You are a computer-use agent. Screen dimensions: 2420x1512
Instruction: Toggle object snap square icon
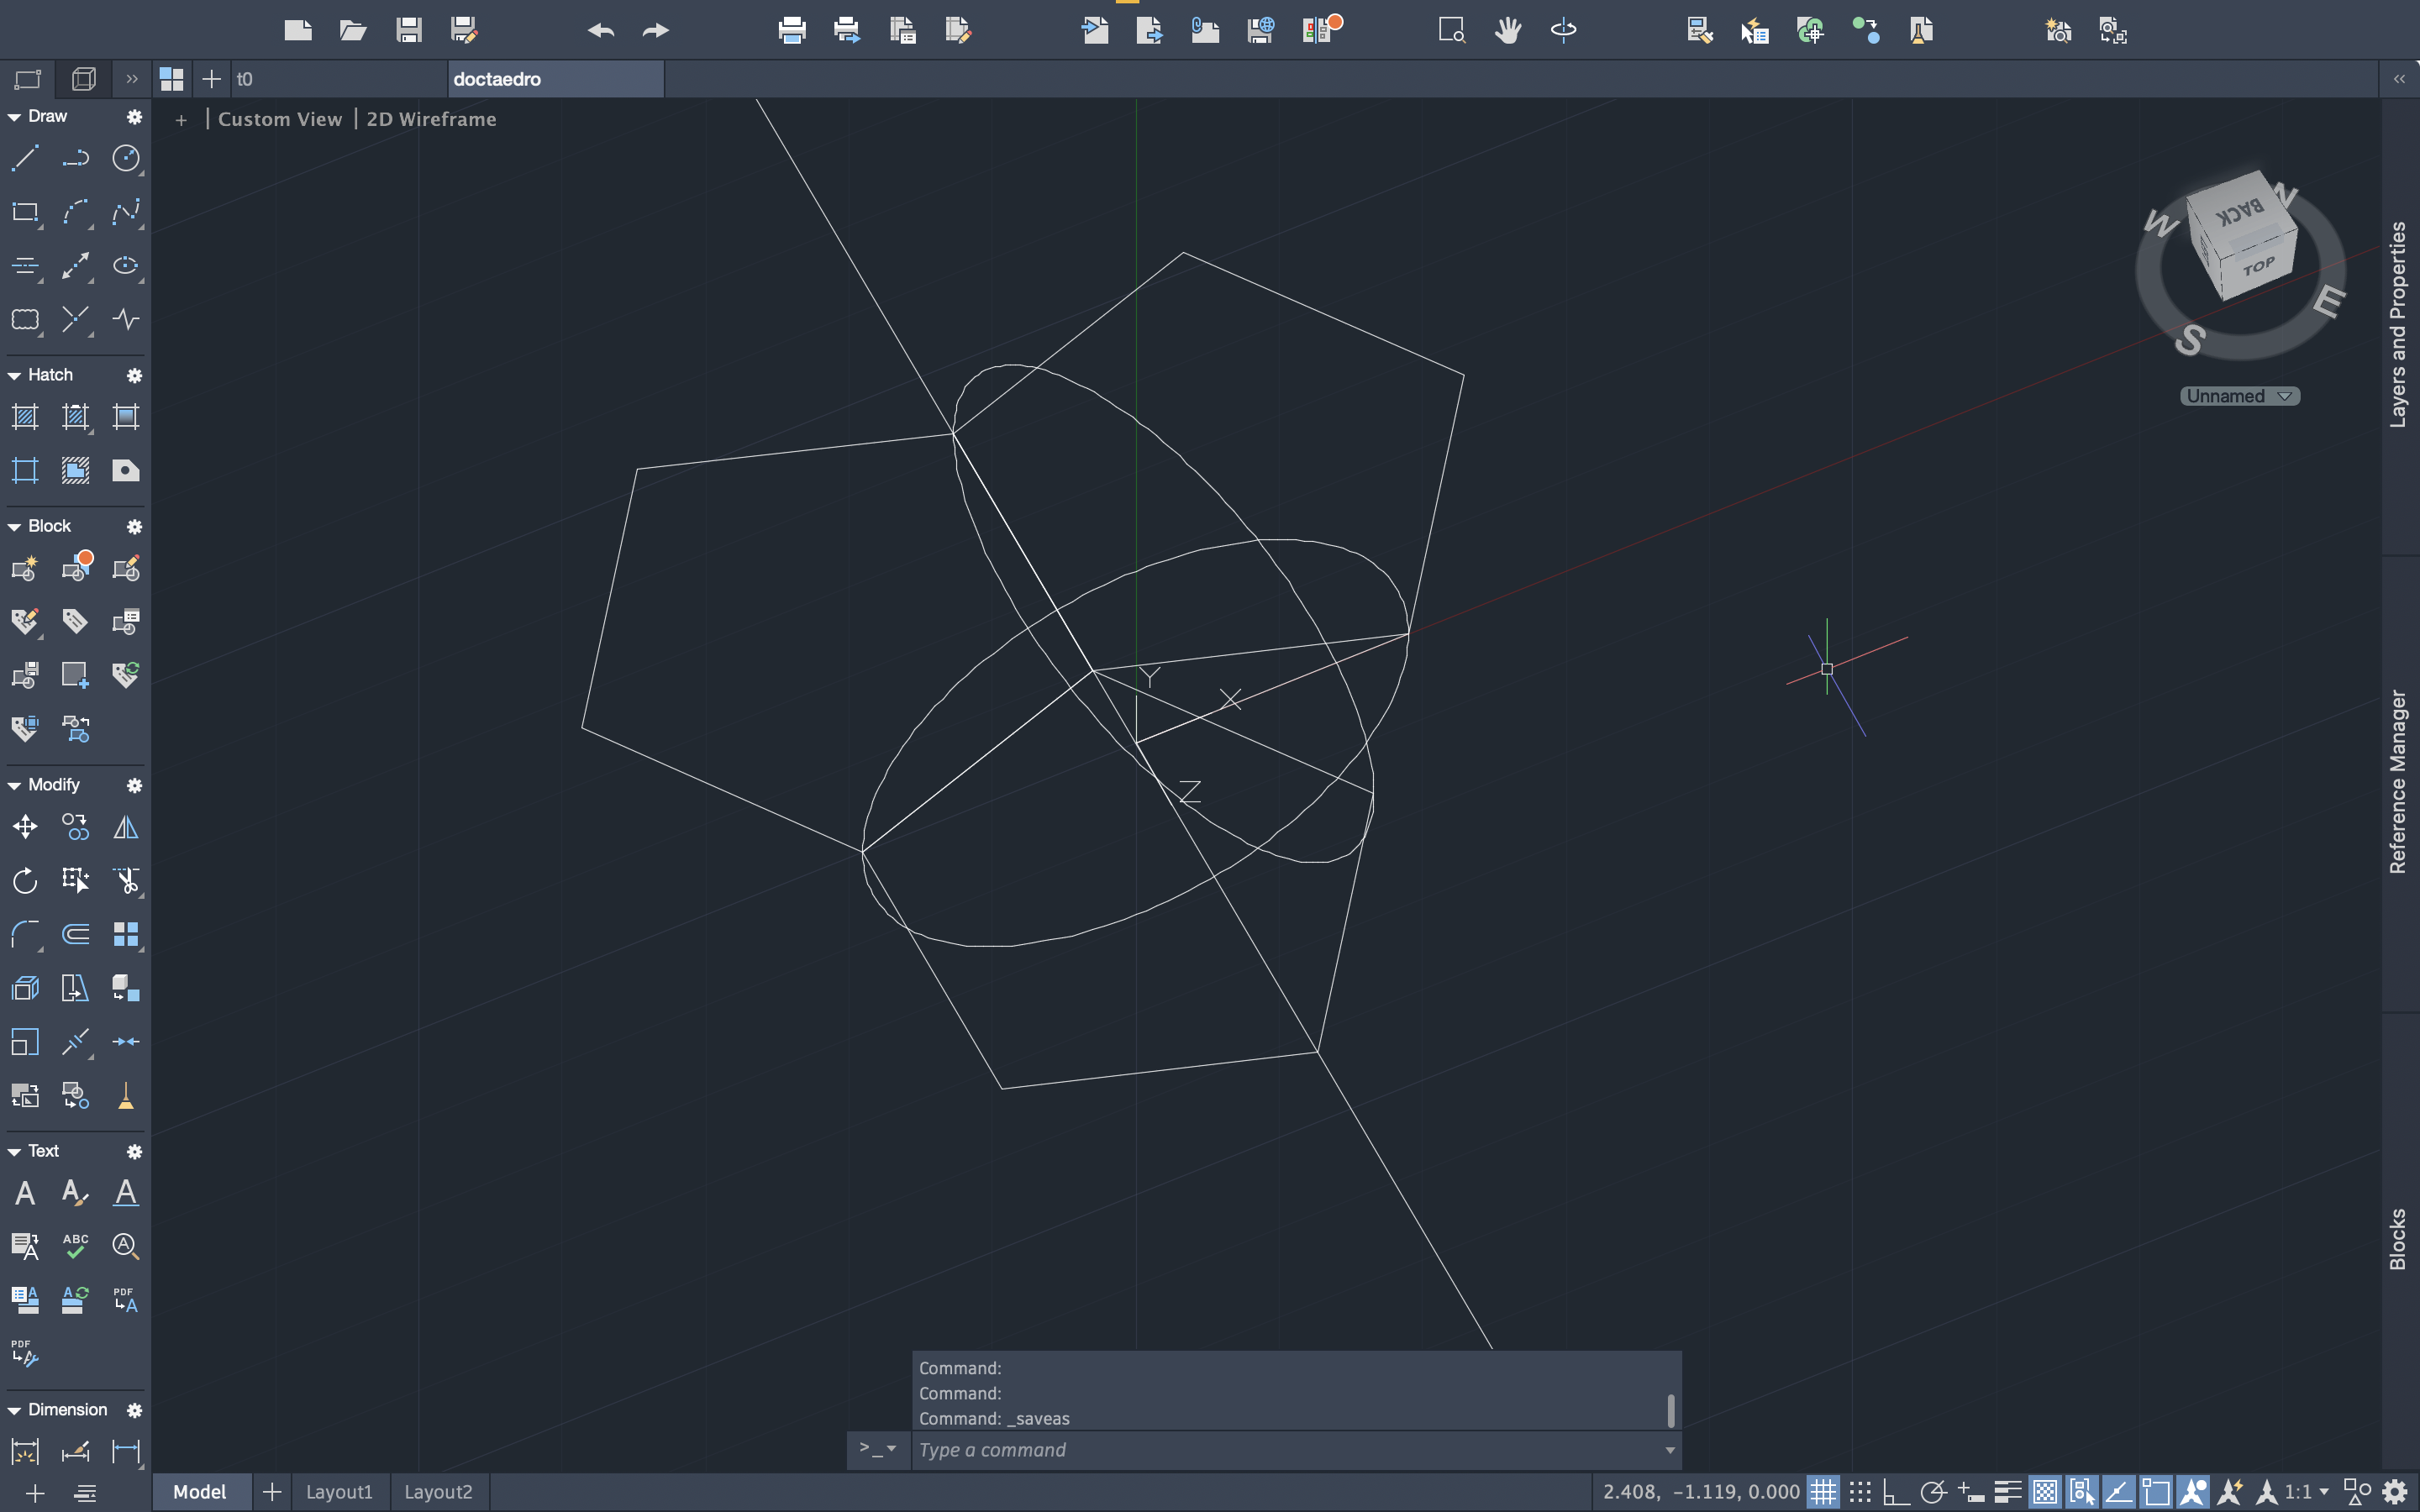(x=2156, y=1492)
